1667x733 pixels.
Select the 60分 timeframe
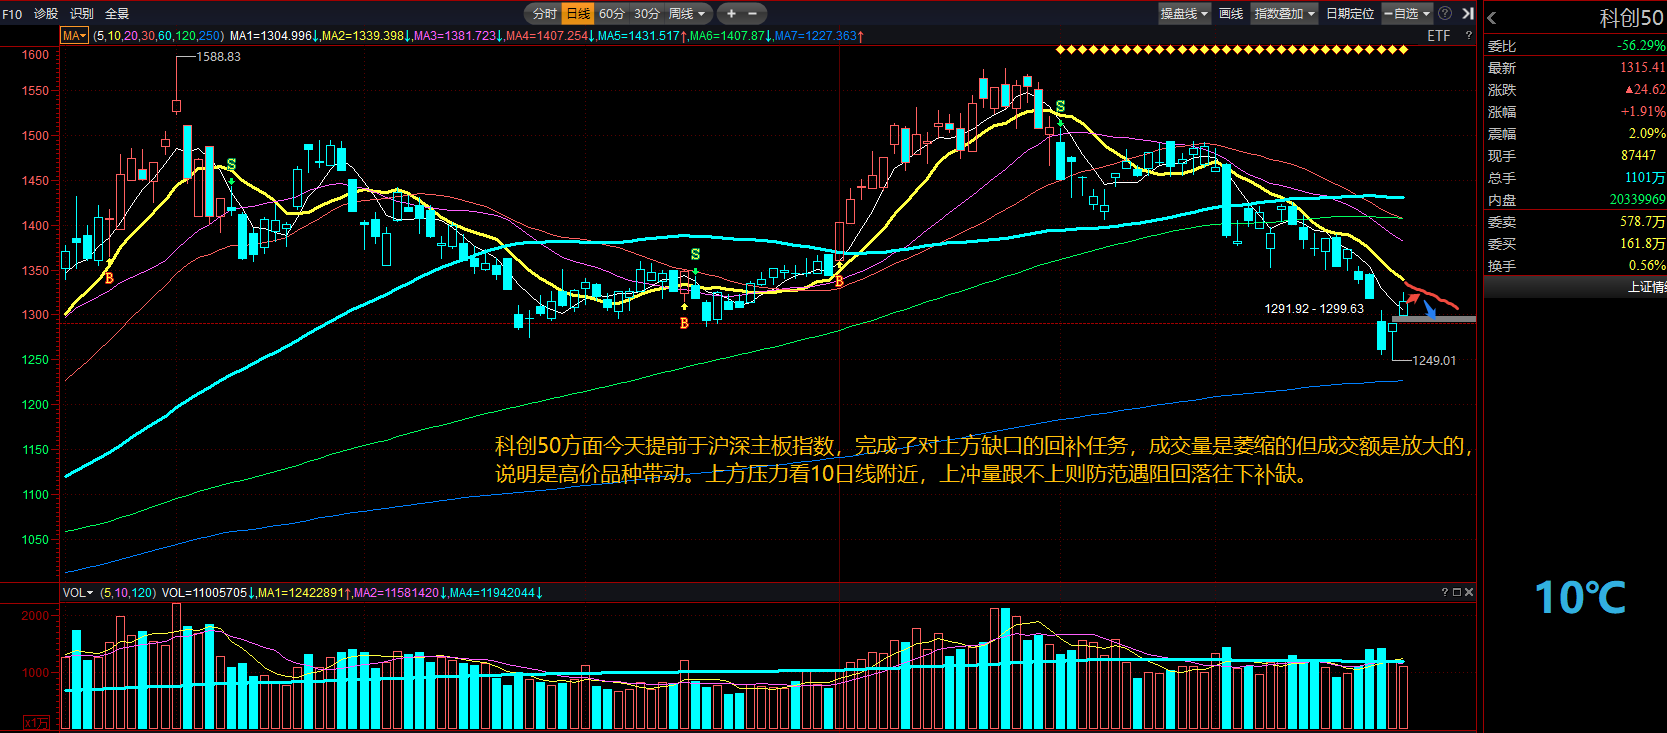(x=612, y=14)
